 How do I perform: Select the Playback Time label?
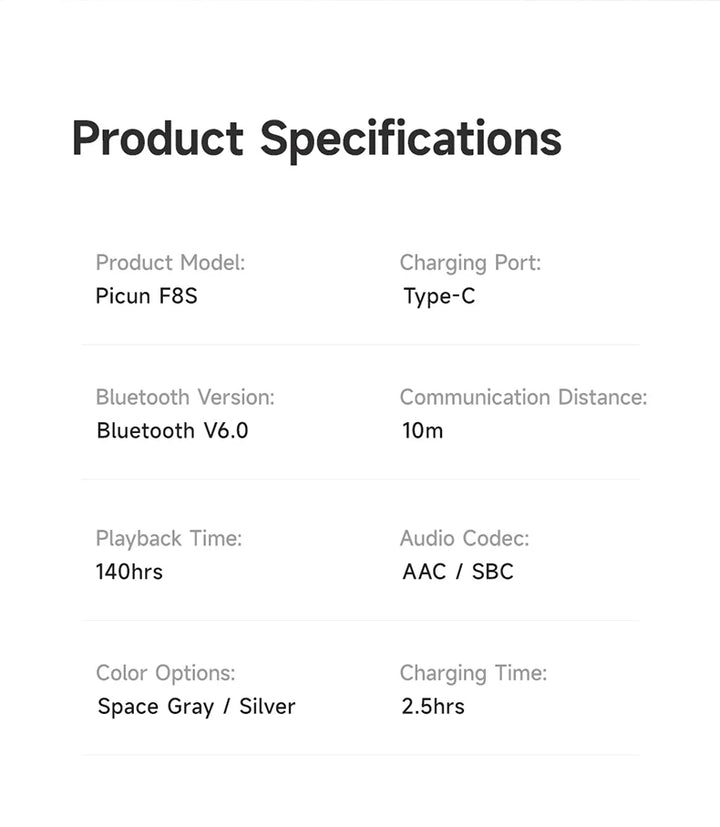point(169,538)
